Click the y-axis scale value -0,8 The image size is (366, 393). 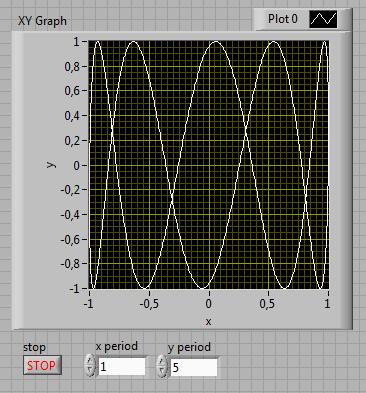[70, 264]
